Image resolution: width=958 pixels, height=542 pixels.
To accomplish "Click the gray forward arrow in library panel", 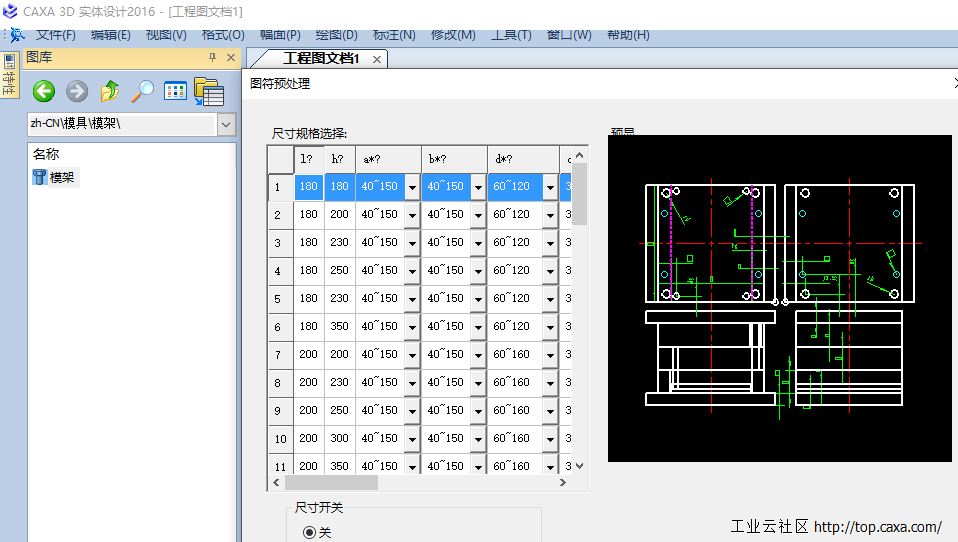I will (77, 92).
